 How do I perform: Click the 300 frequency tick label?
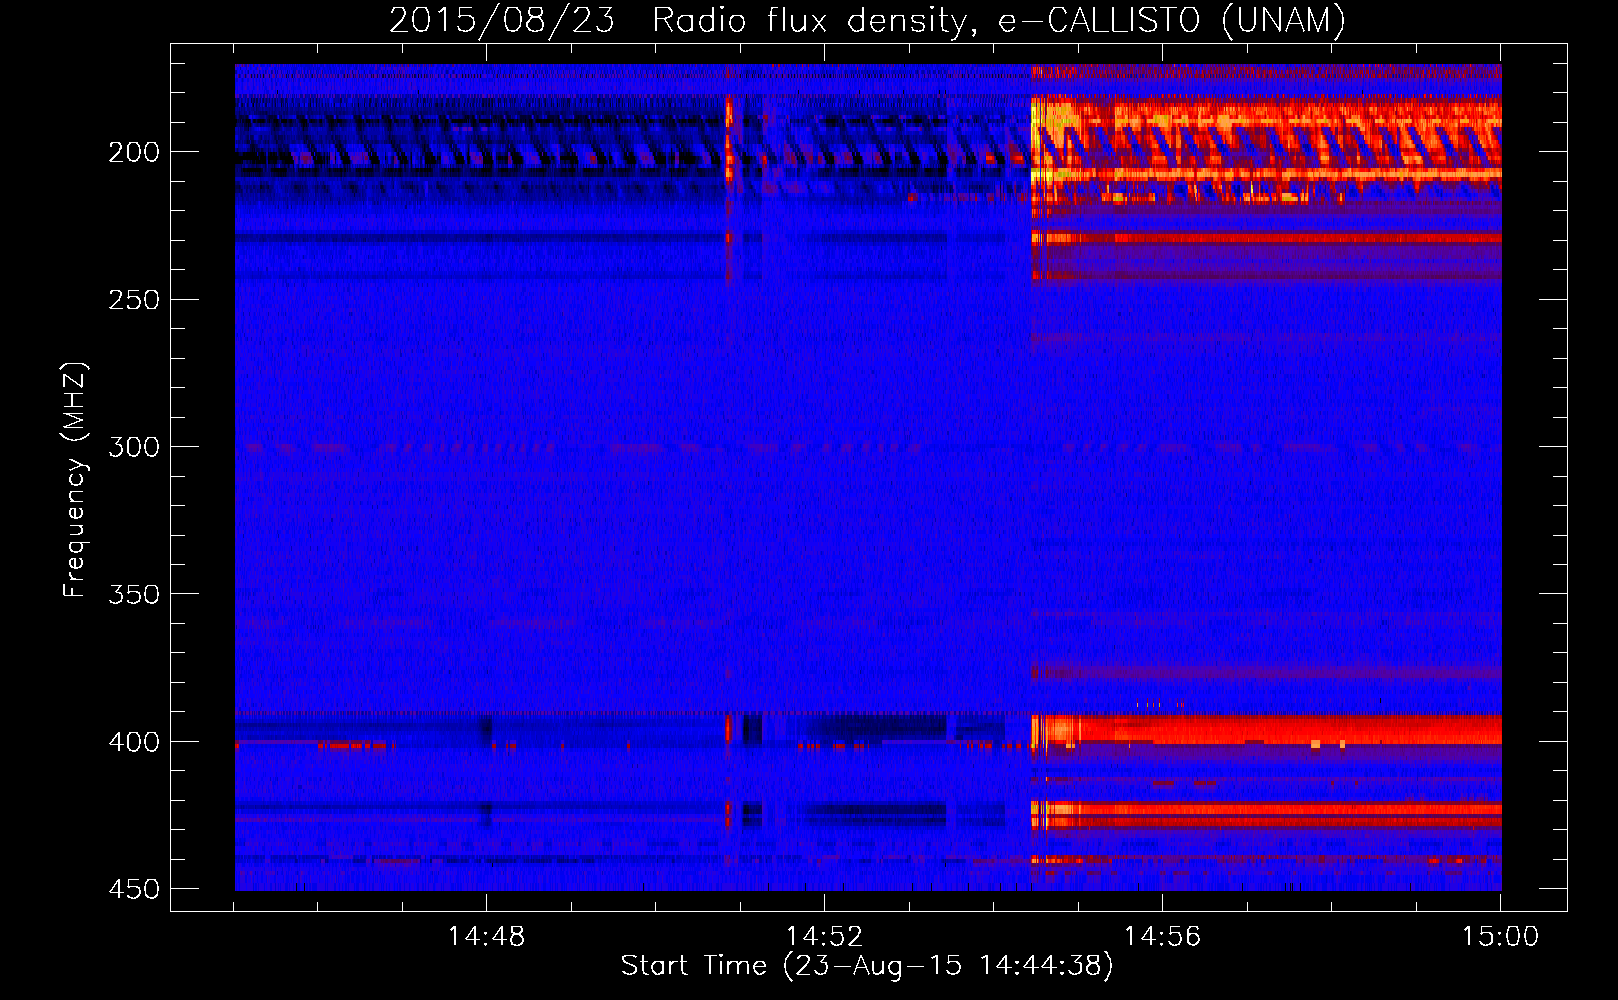pyautogui.click(x=133, y=447)
